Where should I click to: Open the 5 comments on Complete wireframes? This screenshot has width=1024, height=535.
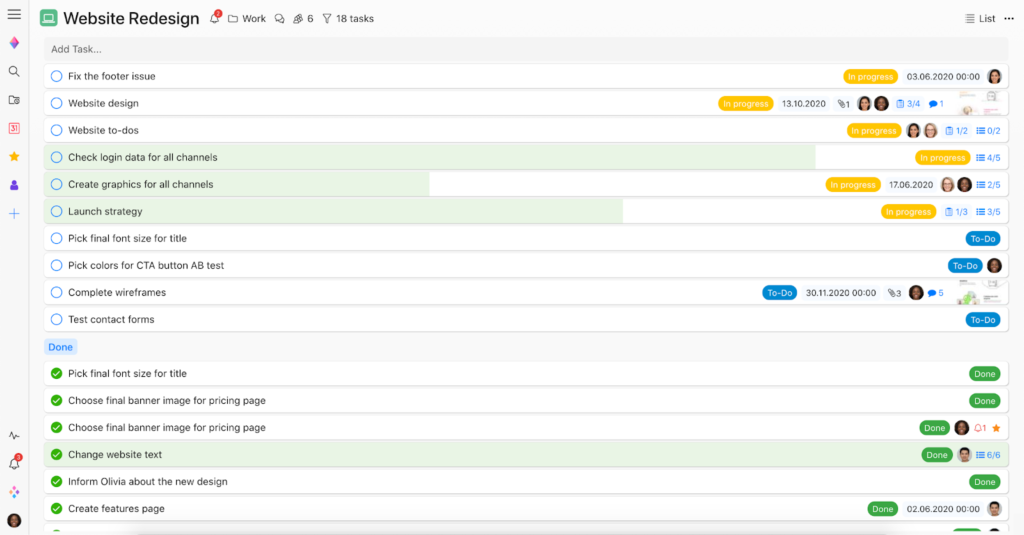(x=936, y=293)
